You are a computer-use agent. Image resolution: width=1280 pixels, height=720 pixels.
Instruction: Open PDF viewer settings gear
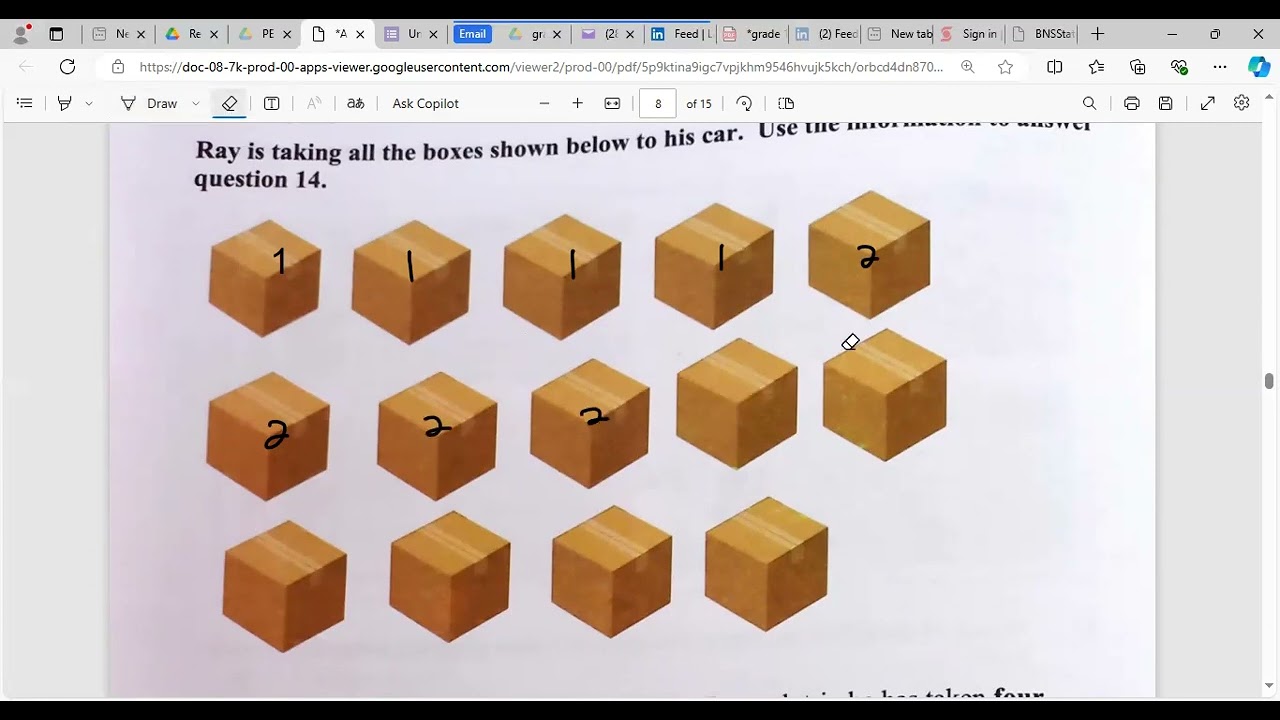1241,103
